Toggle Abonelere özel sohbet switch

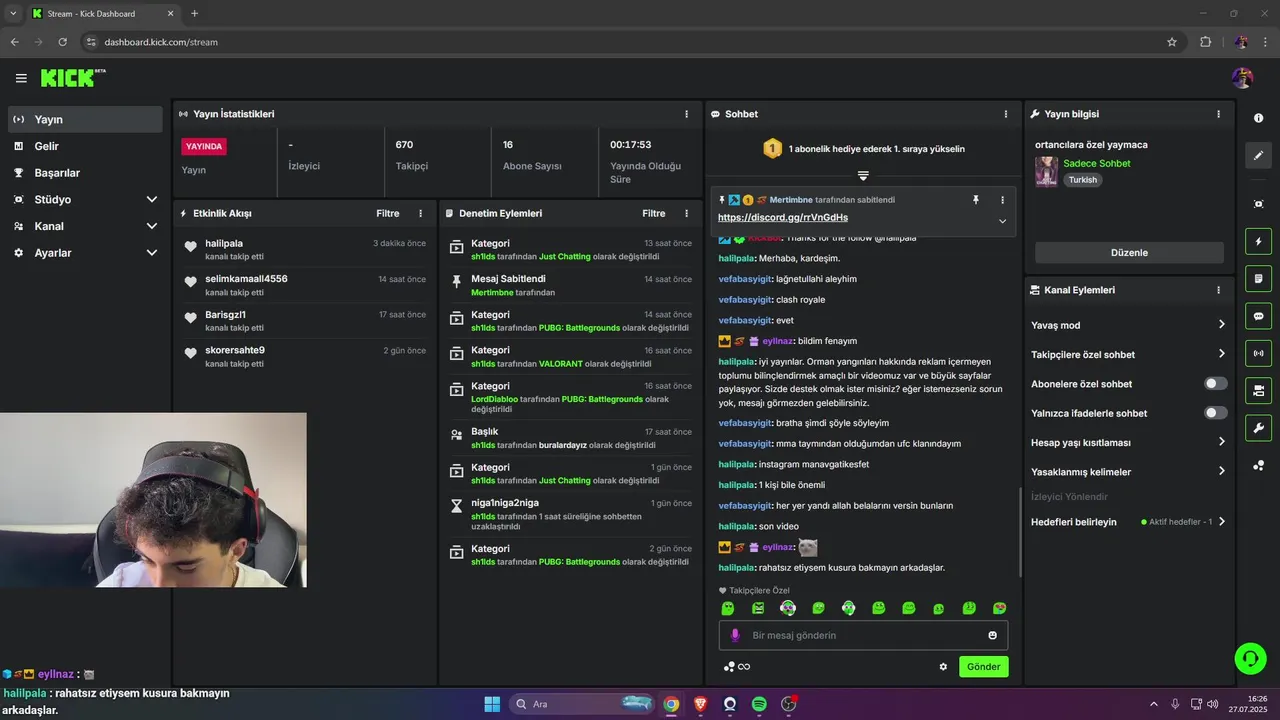1215,384
